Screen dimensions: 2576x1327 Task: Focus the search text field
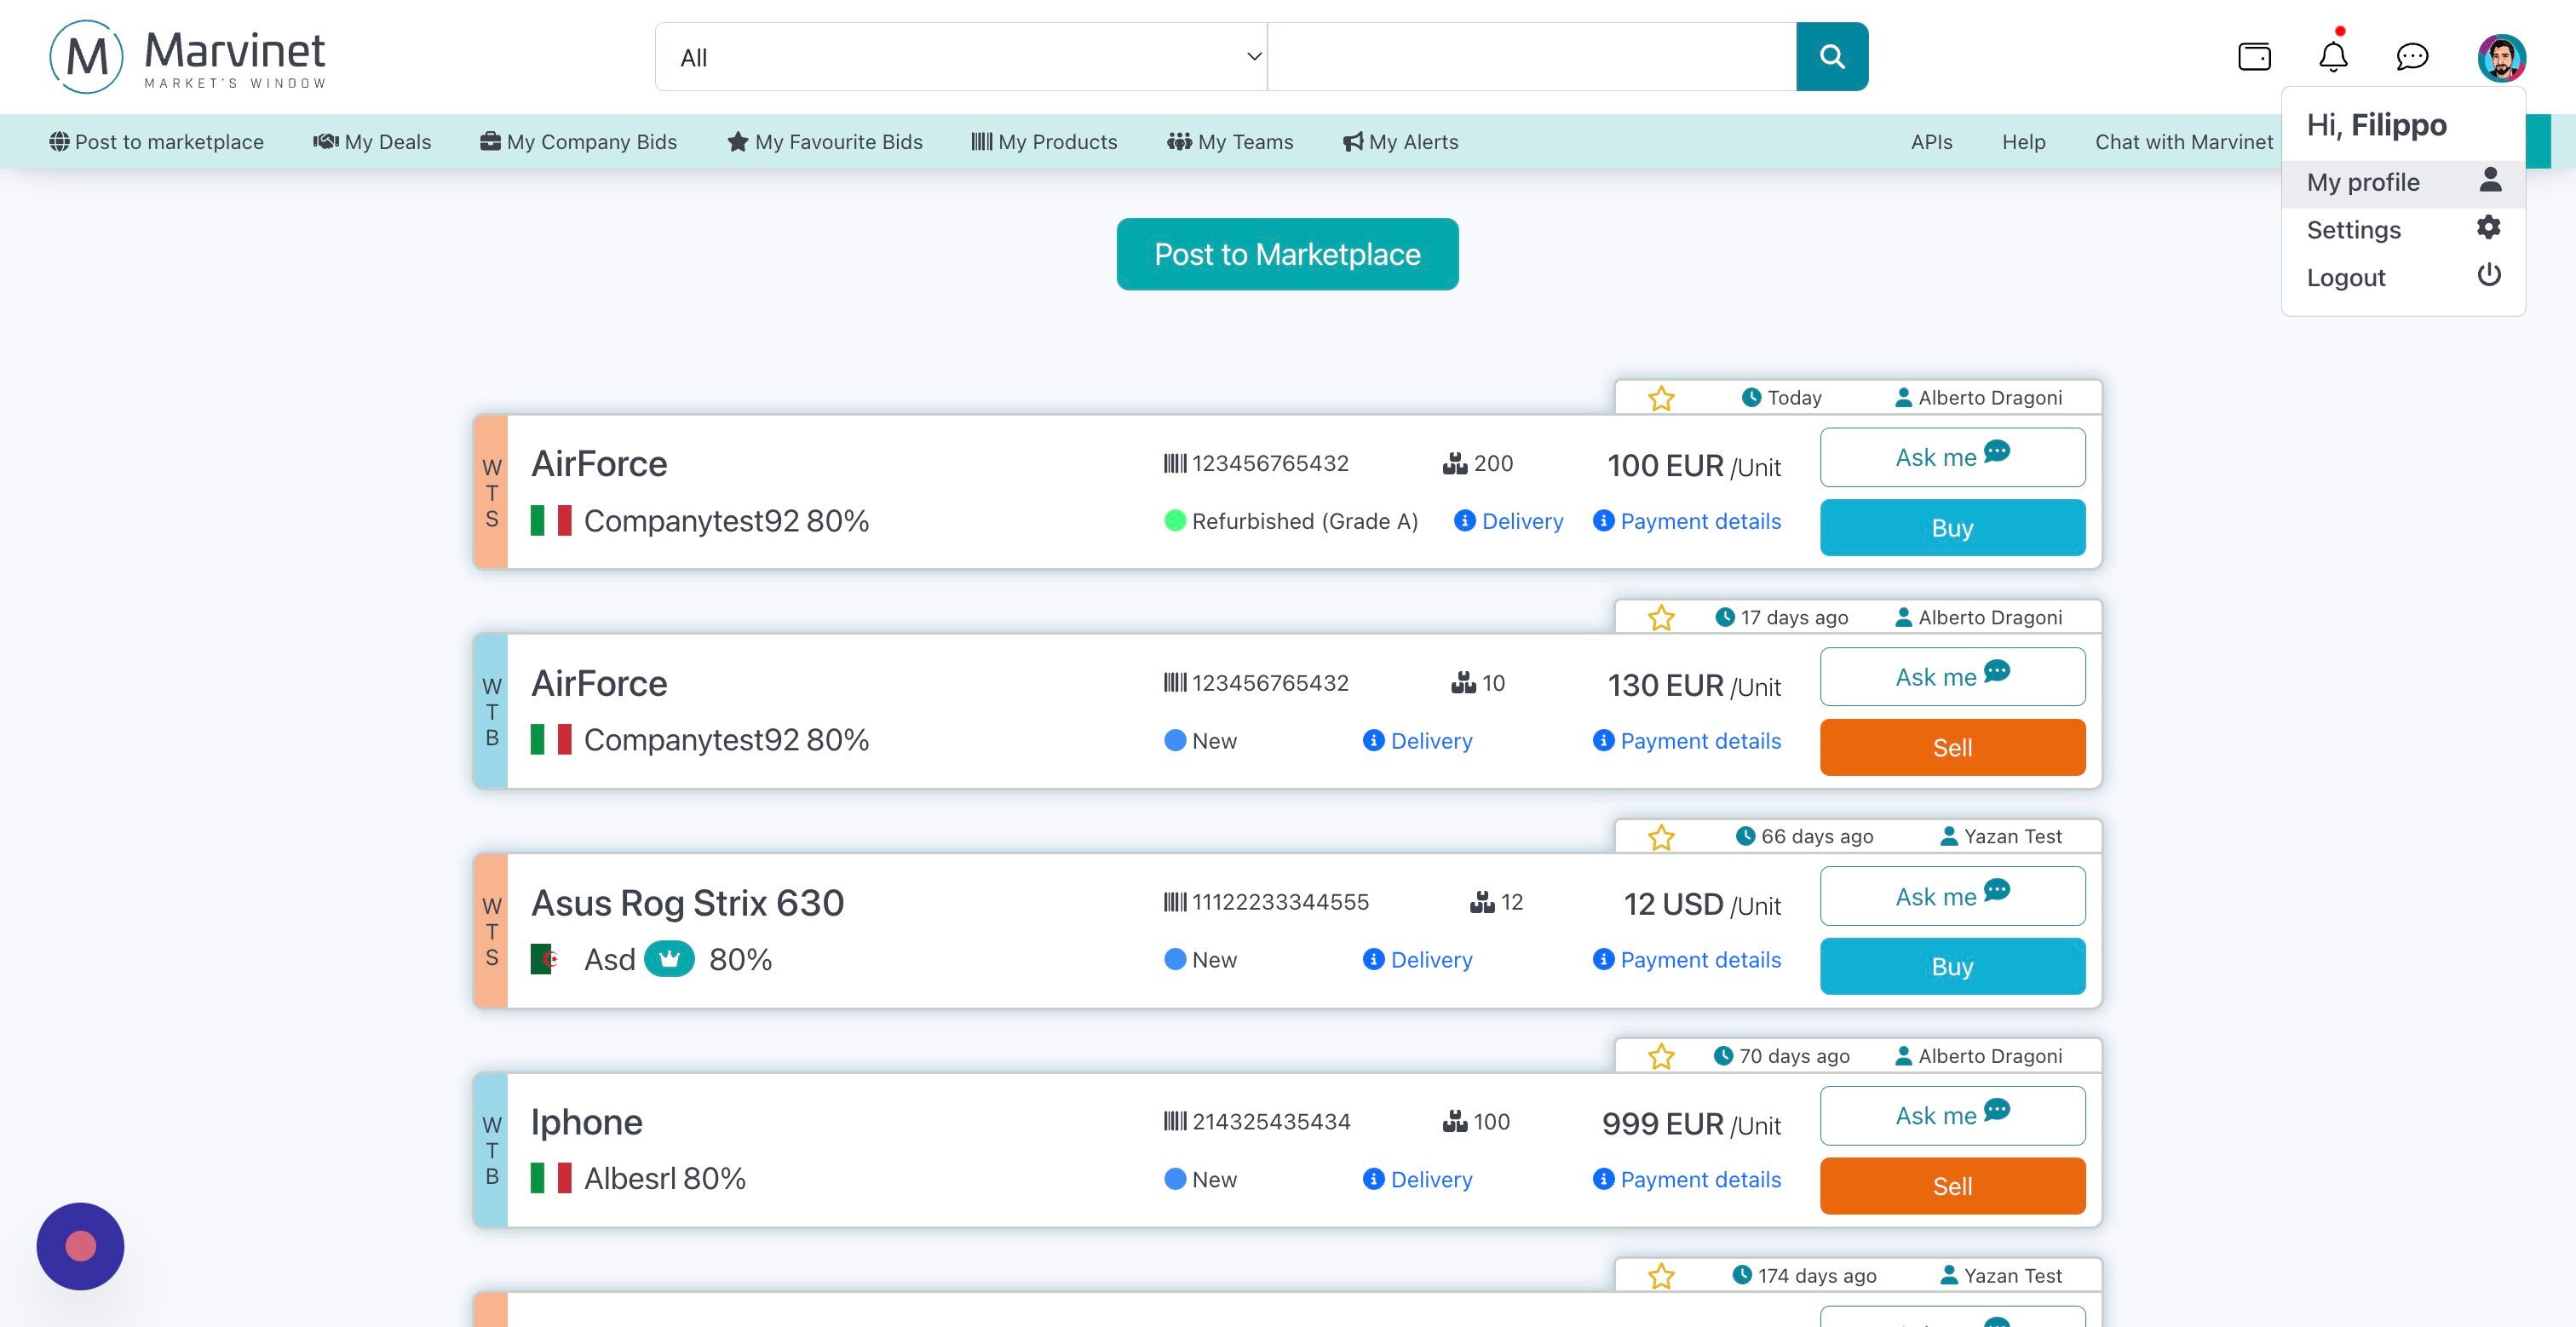pos(1532,57)
